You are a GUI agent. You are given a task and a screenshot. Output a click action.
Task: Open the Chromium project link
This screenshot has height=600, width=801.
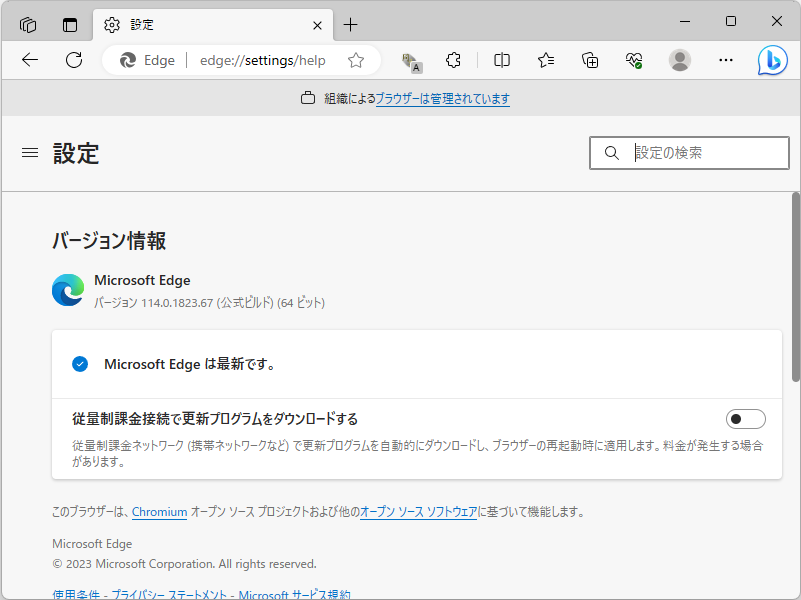[159, 511]
